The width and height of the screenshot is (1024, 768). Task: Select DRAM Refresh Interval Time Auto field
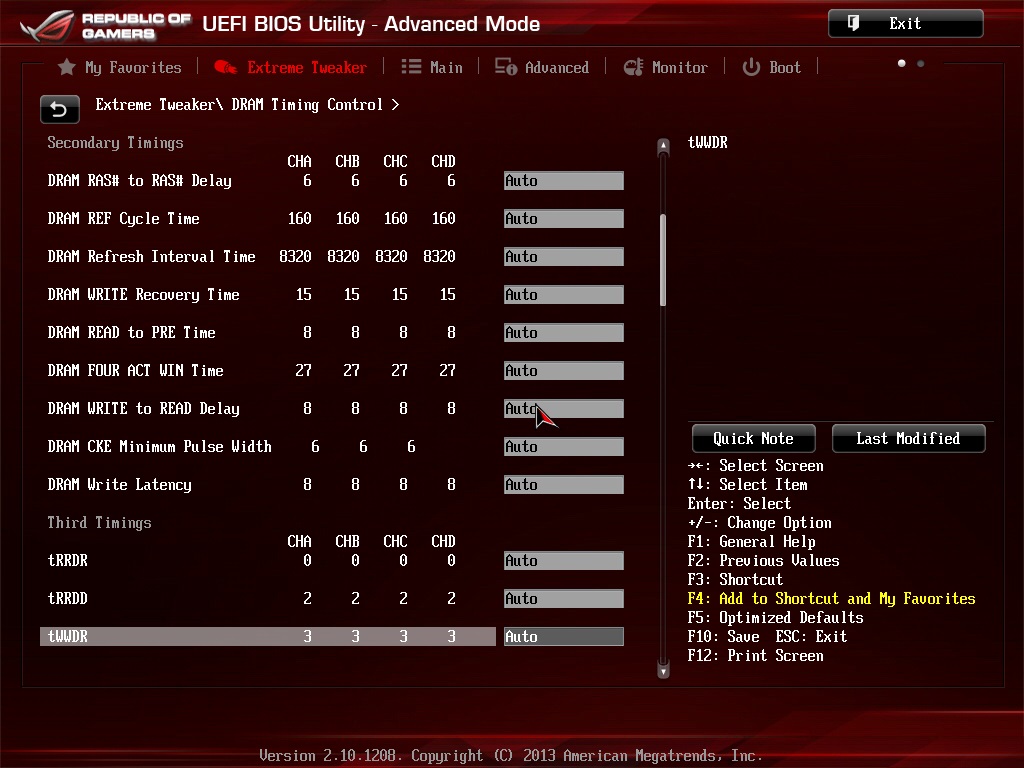pos(564,257)
